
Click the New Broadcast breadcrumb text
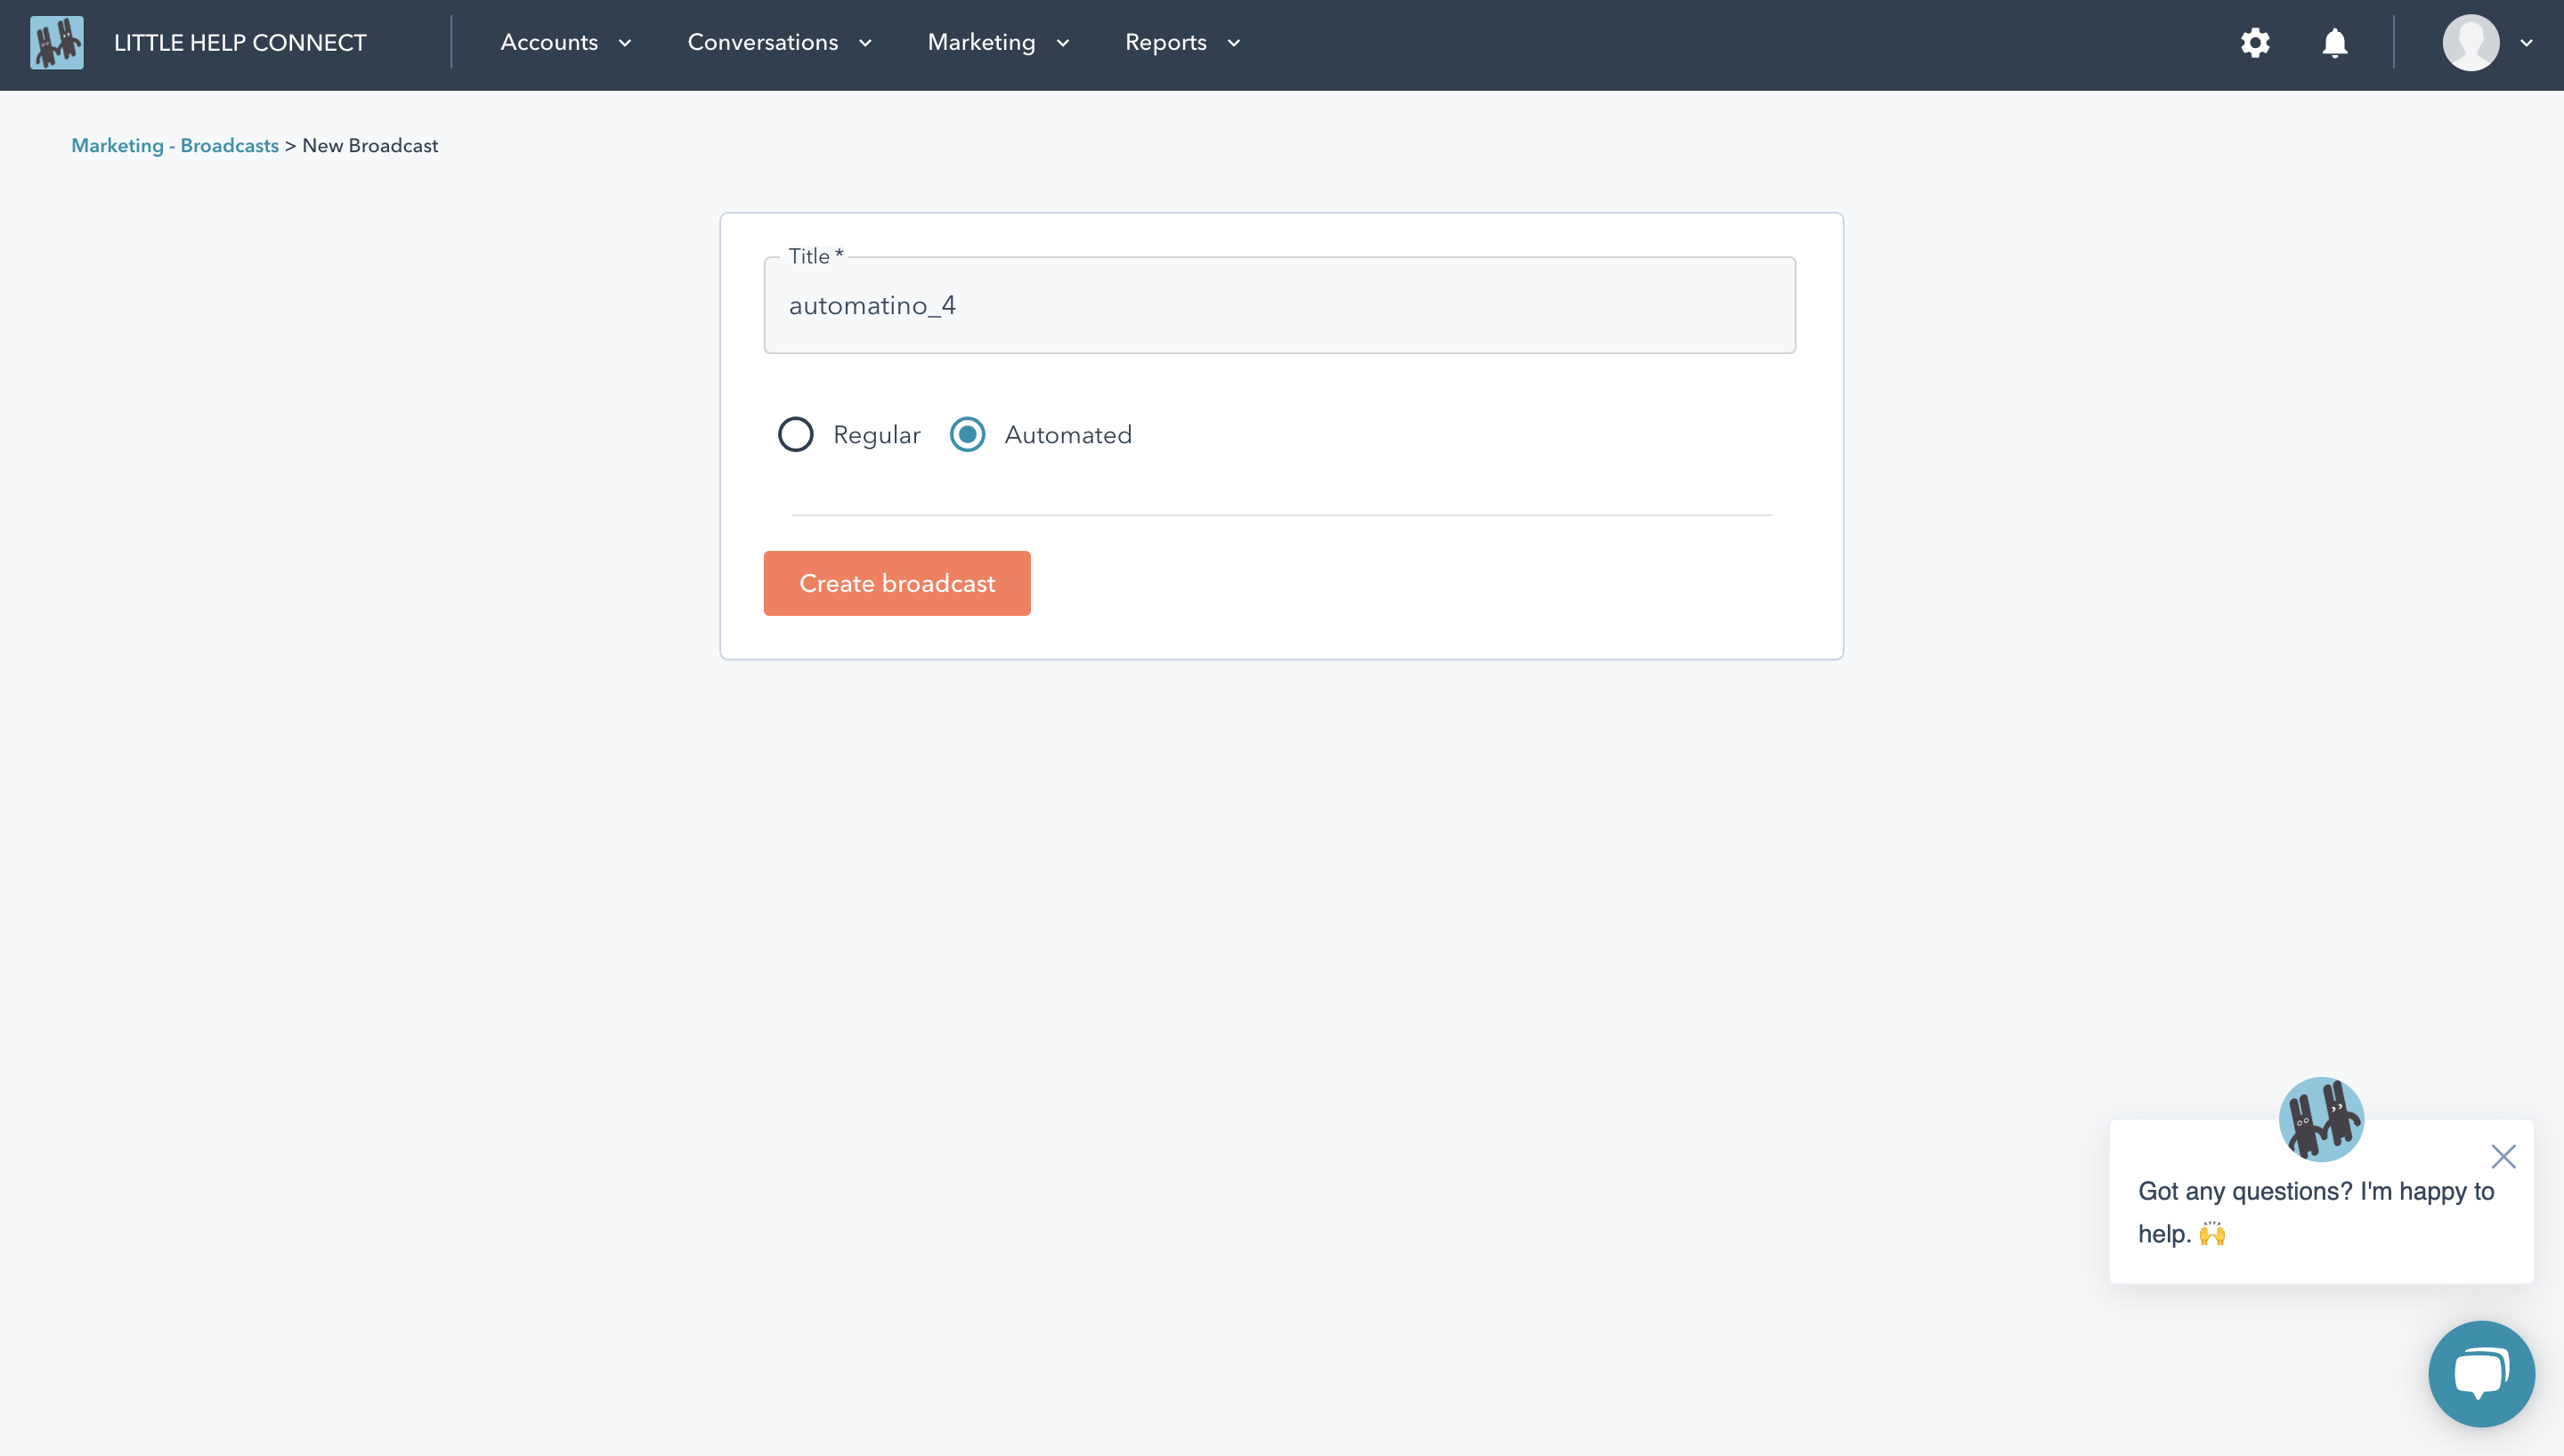tap(370, 146)
